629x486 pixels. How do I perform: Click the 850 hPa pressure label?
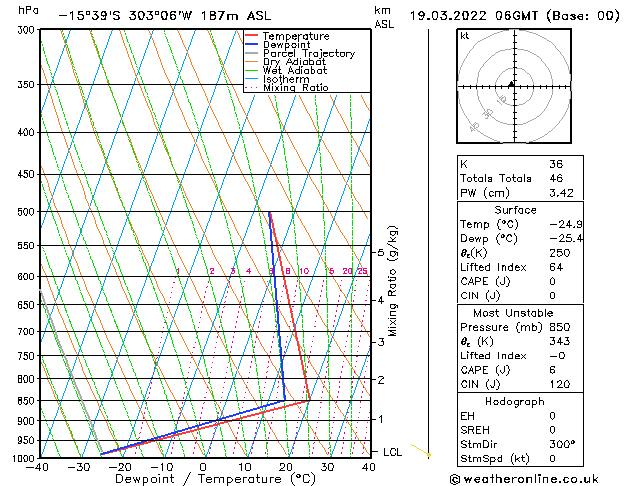coord(28,401)
